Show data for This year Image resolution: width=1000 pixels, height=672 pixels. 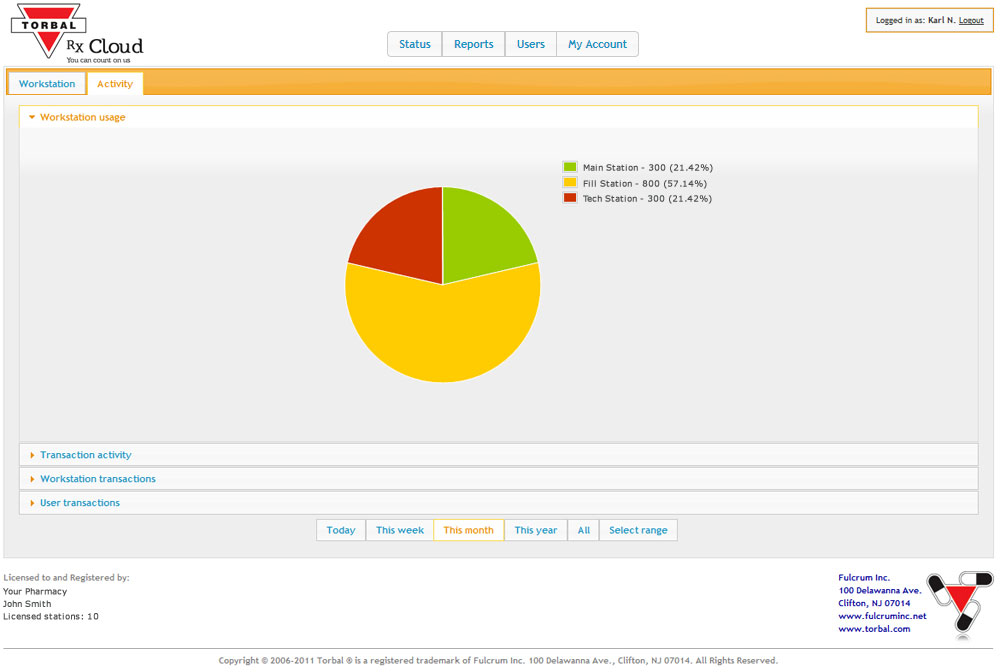point(536,530)
